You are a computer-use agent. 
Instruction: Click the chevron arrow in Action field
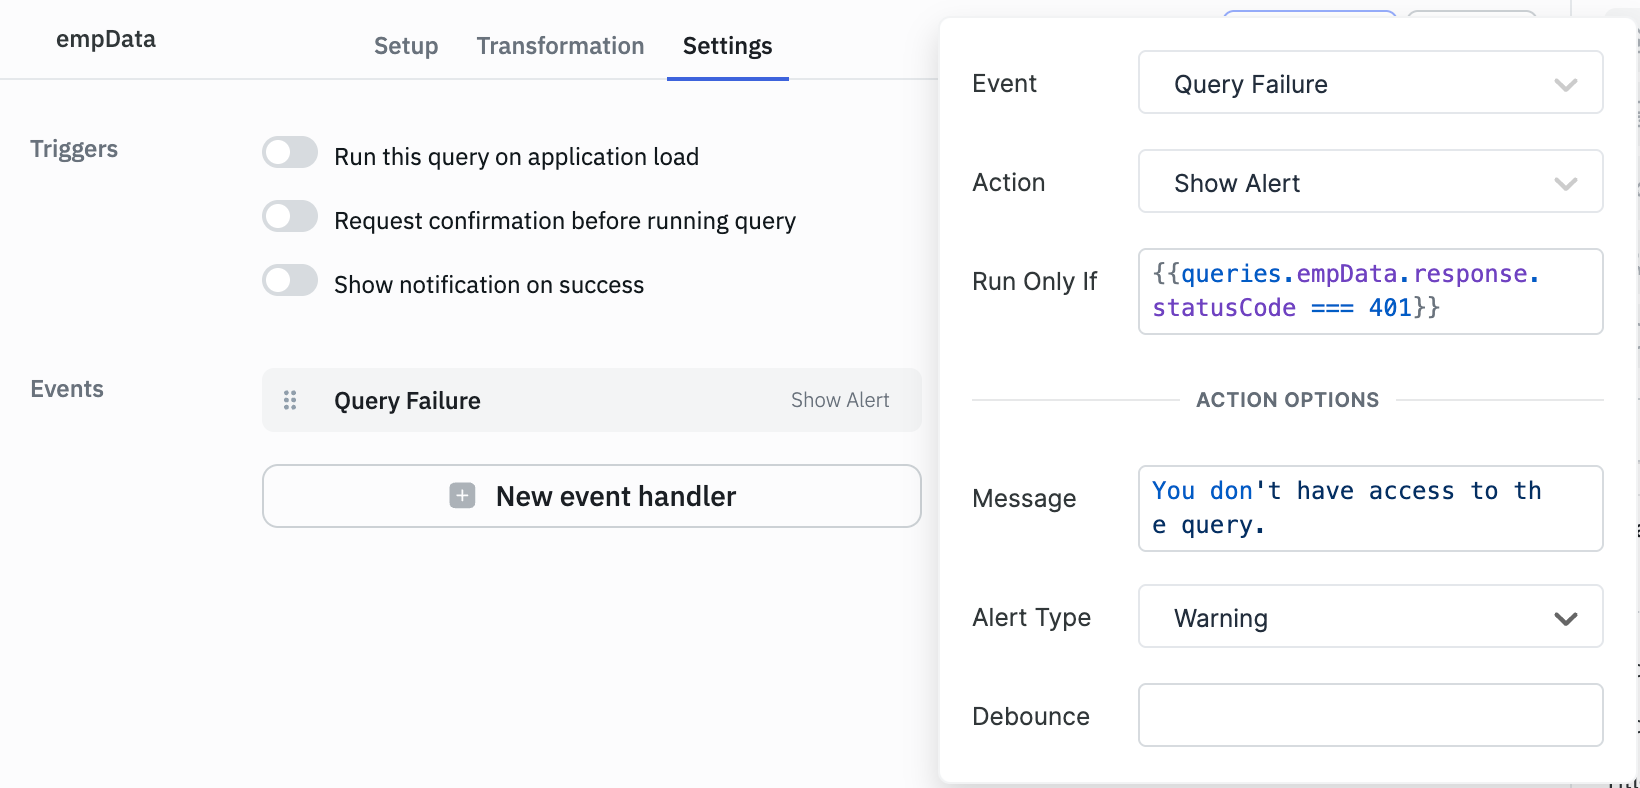pyautogui.click(x=1565, y=184)
